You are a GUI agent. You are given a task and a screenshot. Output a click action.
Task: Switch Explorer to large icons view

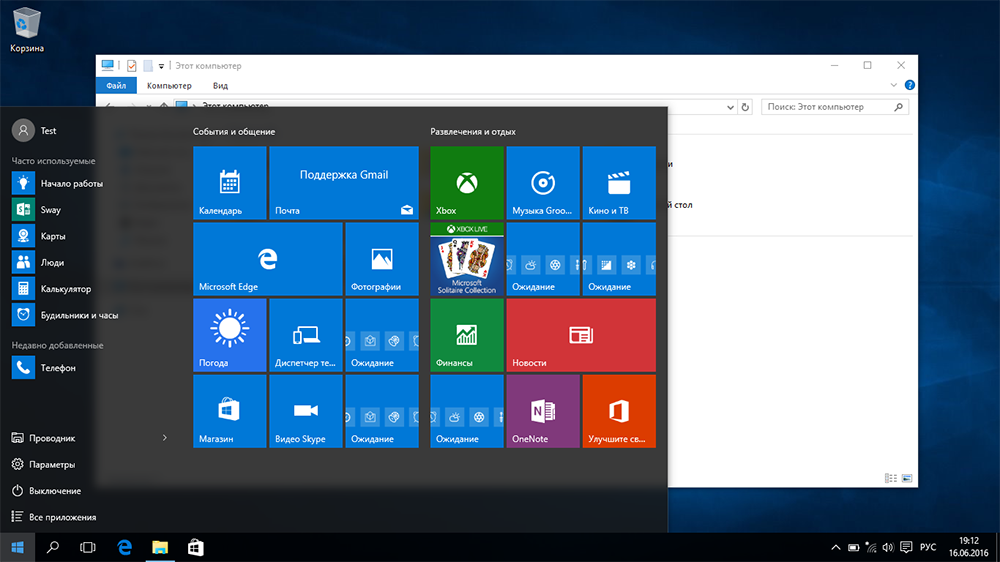pyautogui.click(x=907, y=478)
